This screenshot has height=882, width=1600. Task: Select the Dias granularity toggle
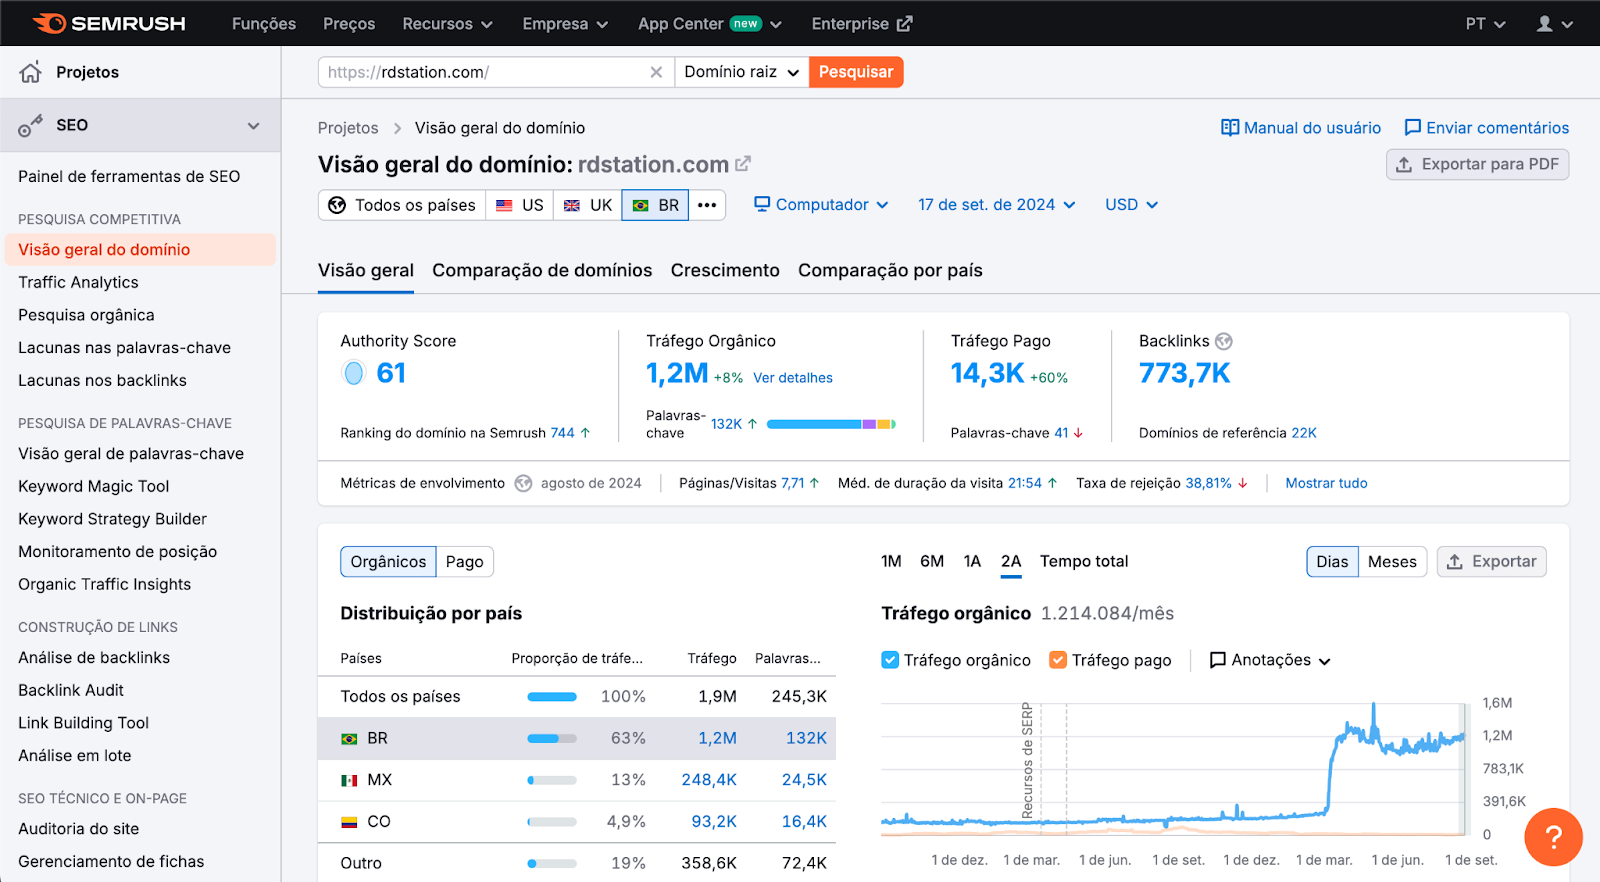click(x=1332, y=562)
